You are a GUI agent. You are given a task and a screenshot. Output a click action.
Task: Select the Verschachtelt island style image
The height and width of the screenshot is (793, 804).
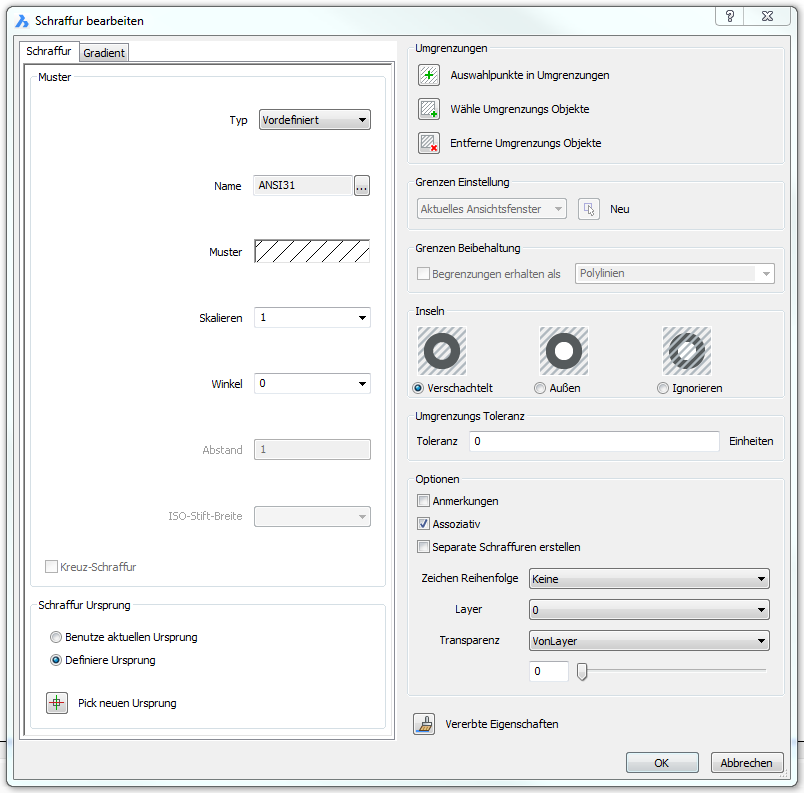442,351
